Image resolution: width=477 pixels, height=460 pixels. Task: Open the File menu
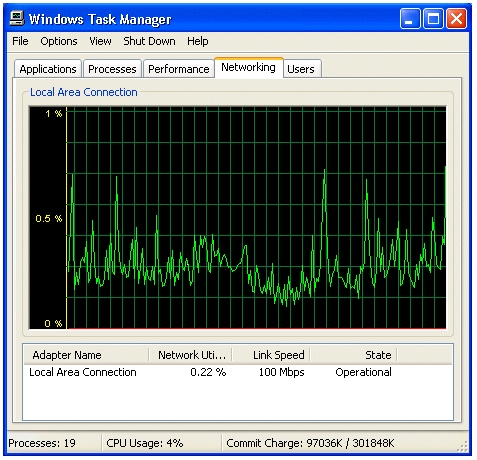tap(20, 41)
